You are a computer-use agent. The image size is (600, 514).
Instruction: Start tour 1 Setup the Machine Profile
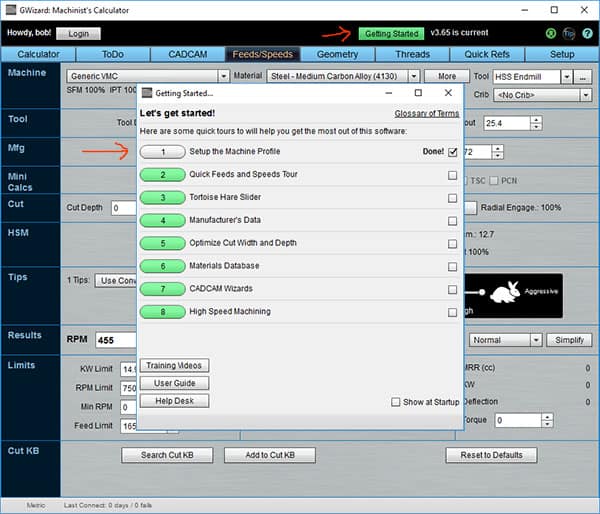click(x=163, y=152)
